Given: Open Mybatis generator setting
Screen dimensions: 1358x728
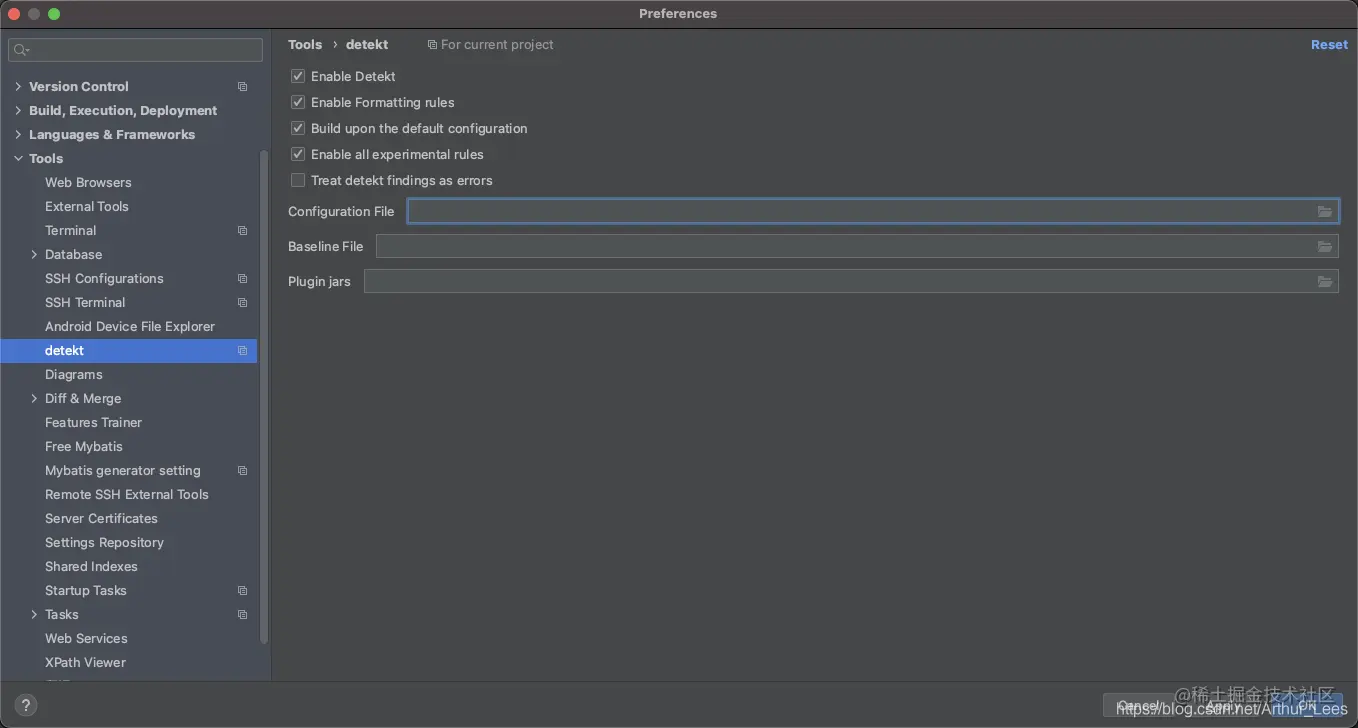Looking at the screenshot, I should point(123,470).
